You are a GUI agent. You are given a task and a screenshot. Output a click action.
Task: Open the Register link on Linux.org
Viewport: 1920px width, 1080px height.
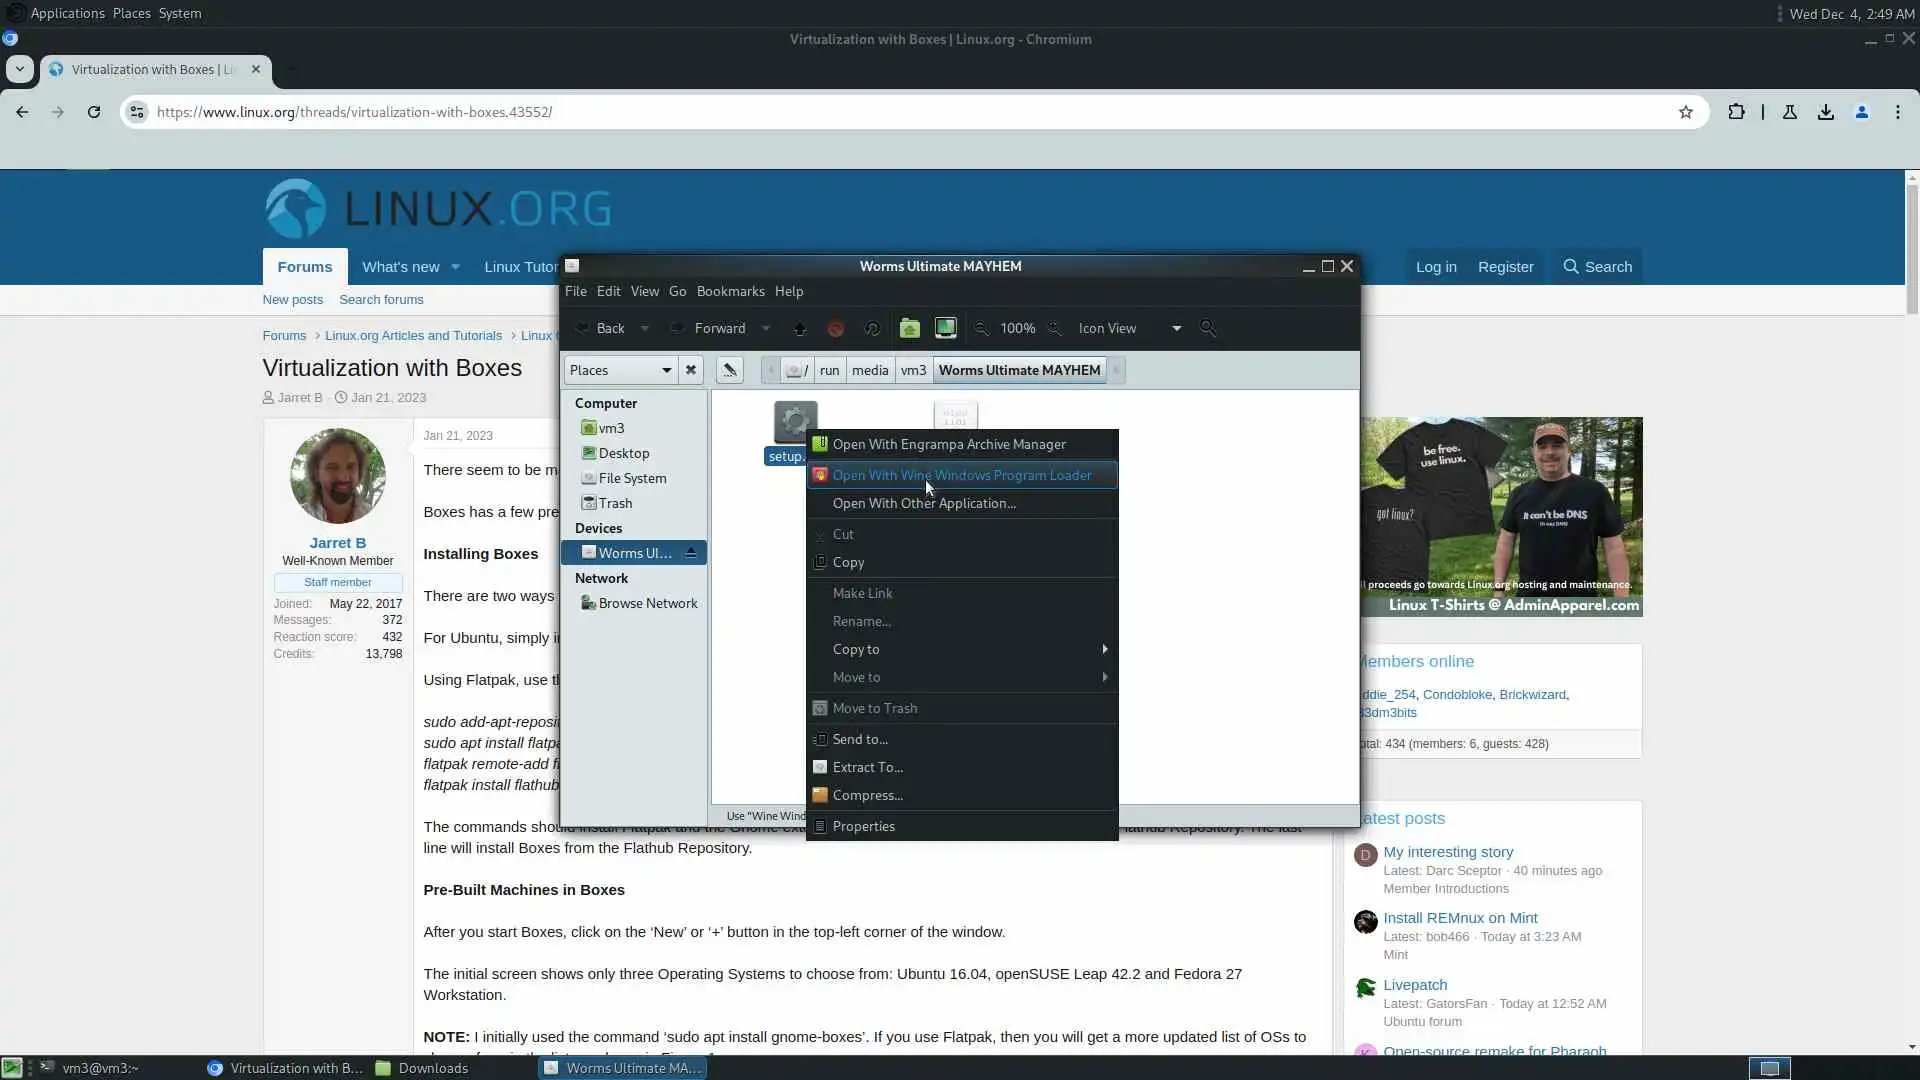(1505, 267)
